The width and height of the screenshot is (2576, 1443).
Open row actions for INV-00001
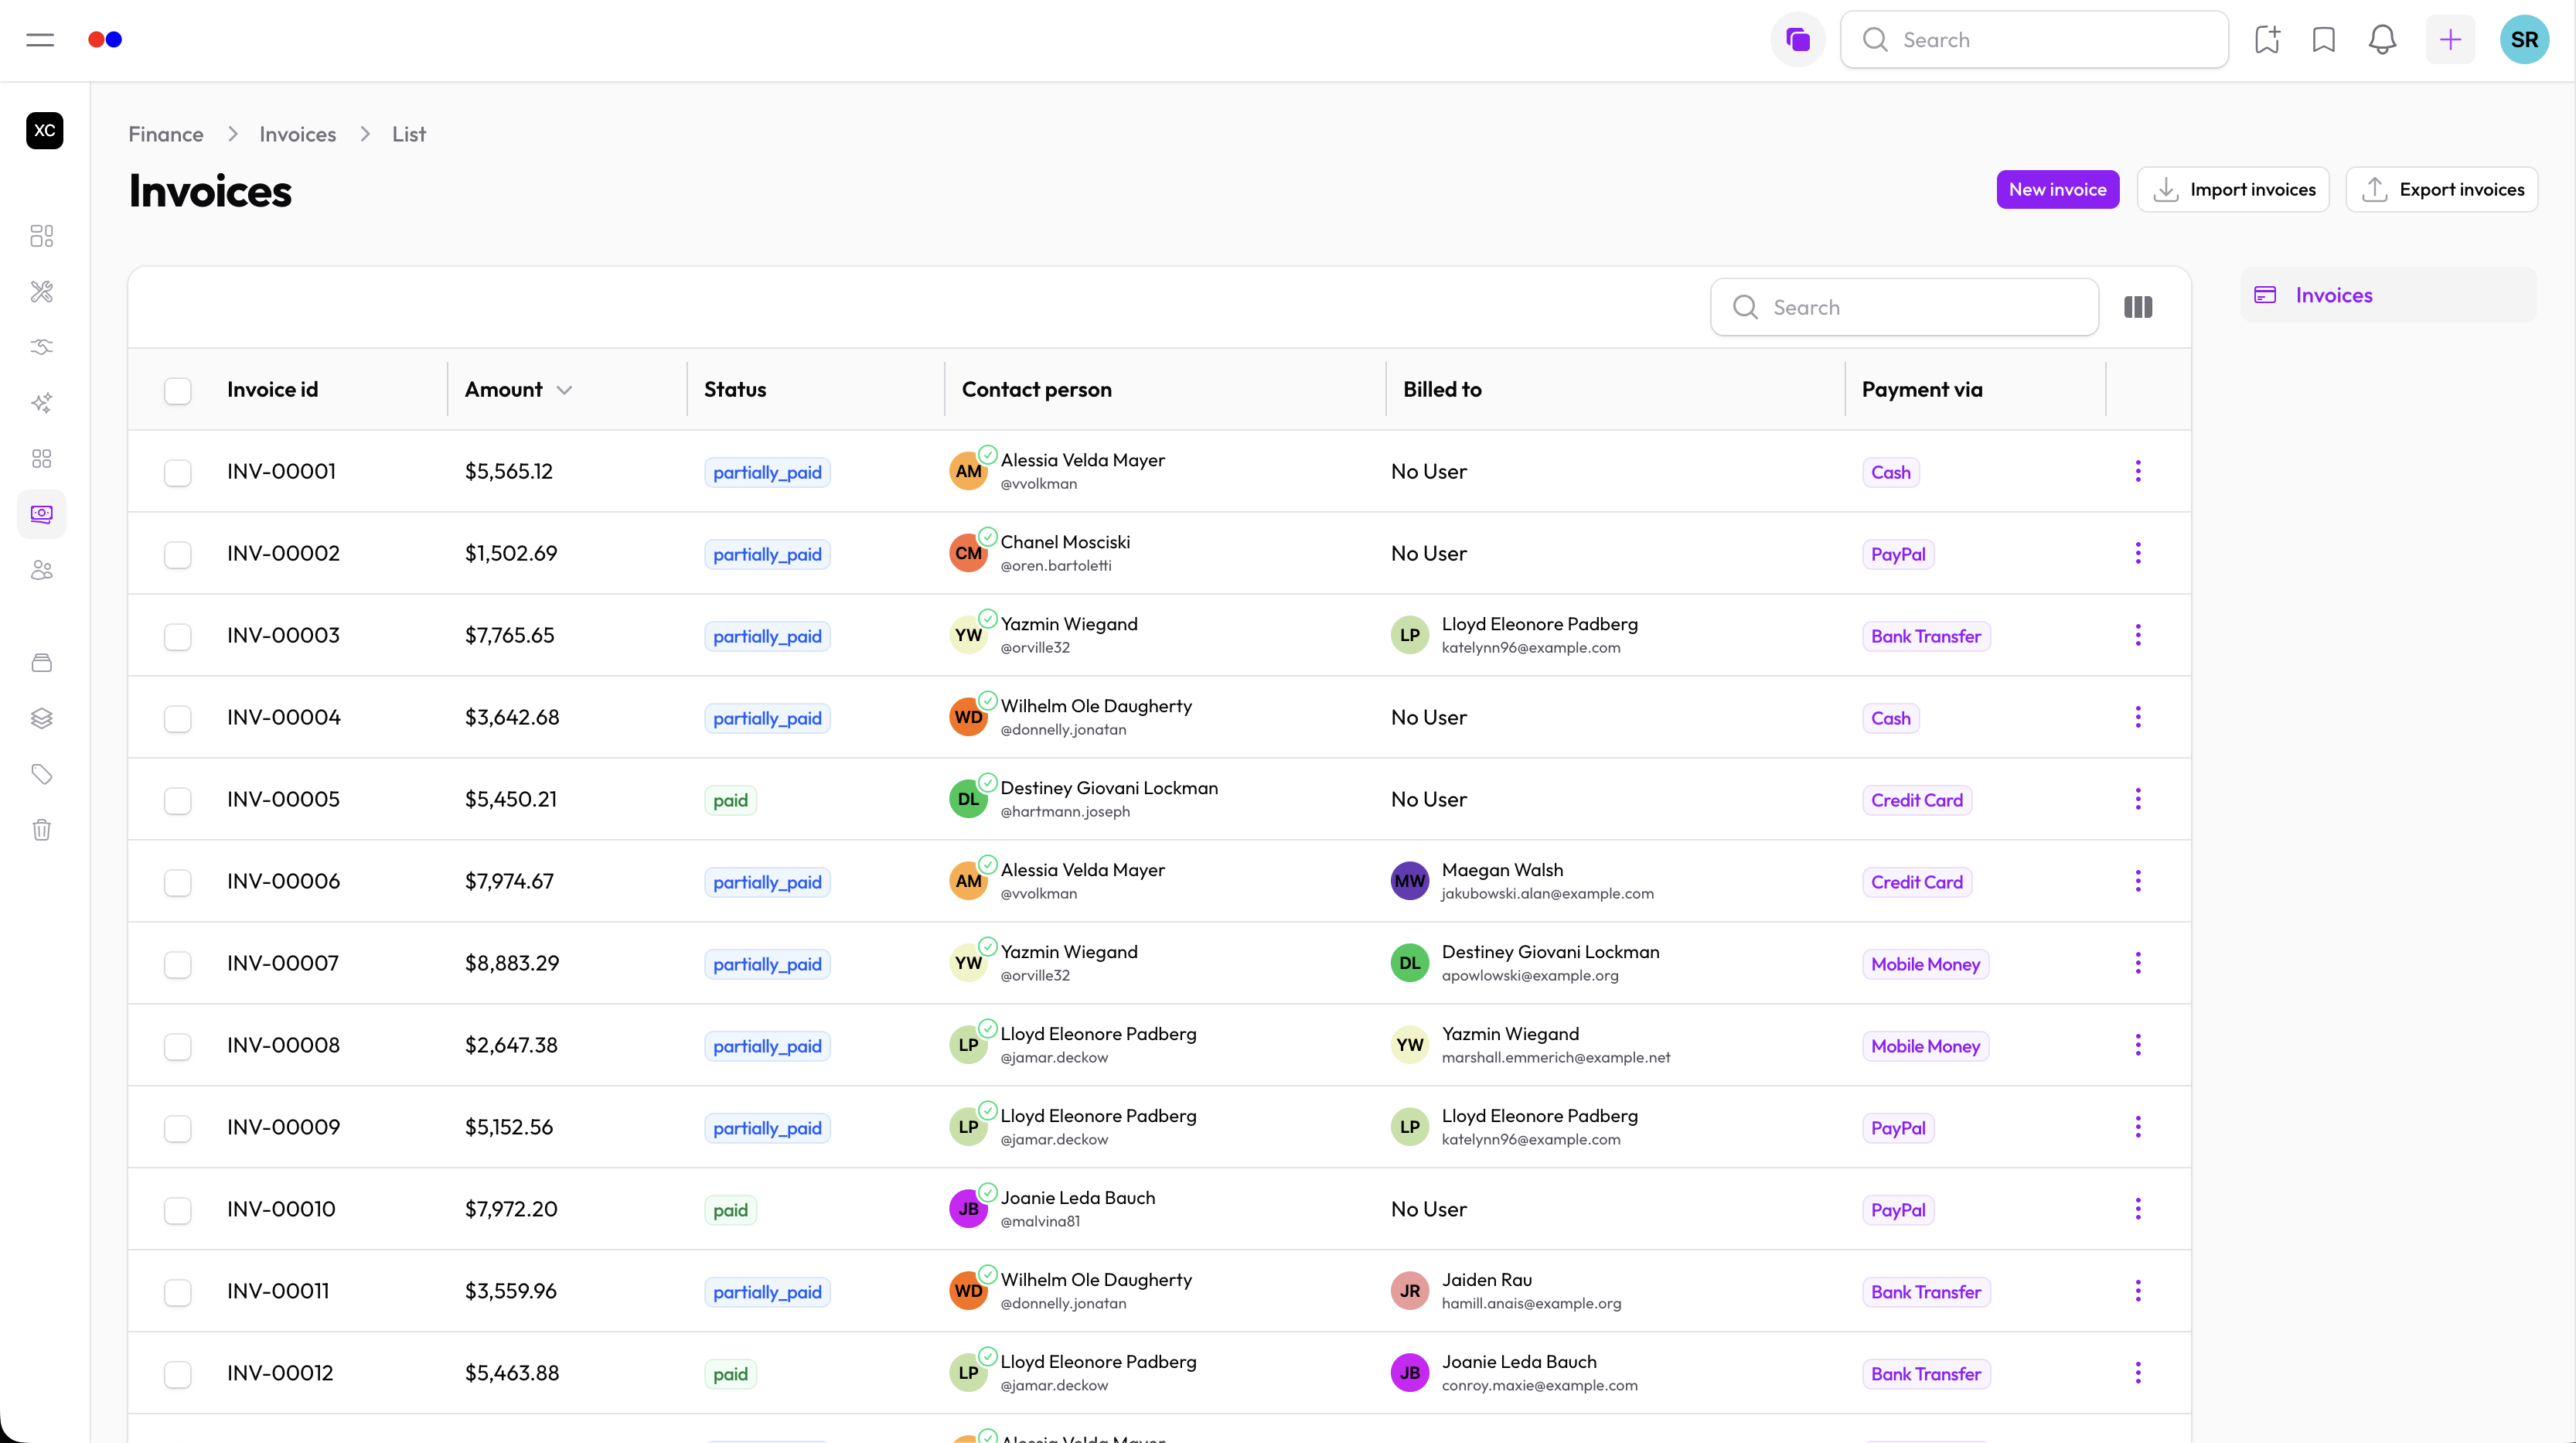(x=2138, y=471)
